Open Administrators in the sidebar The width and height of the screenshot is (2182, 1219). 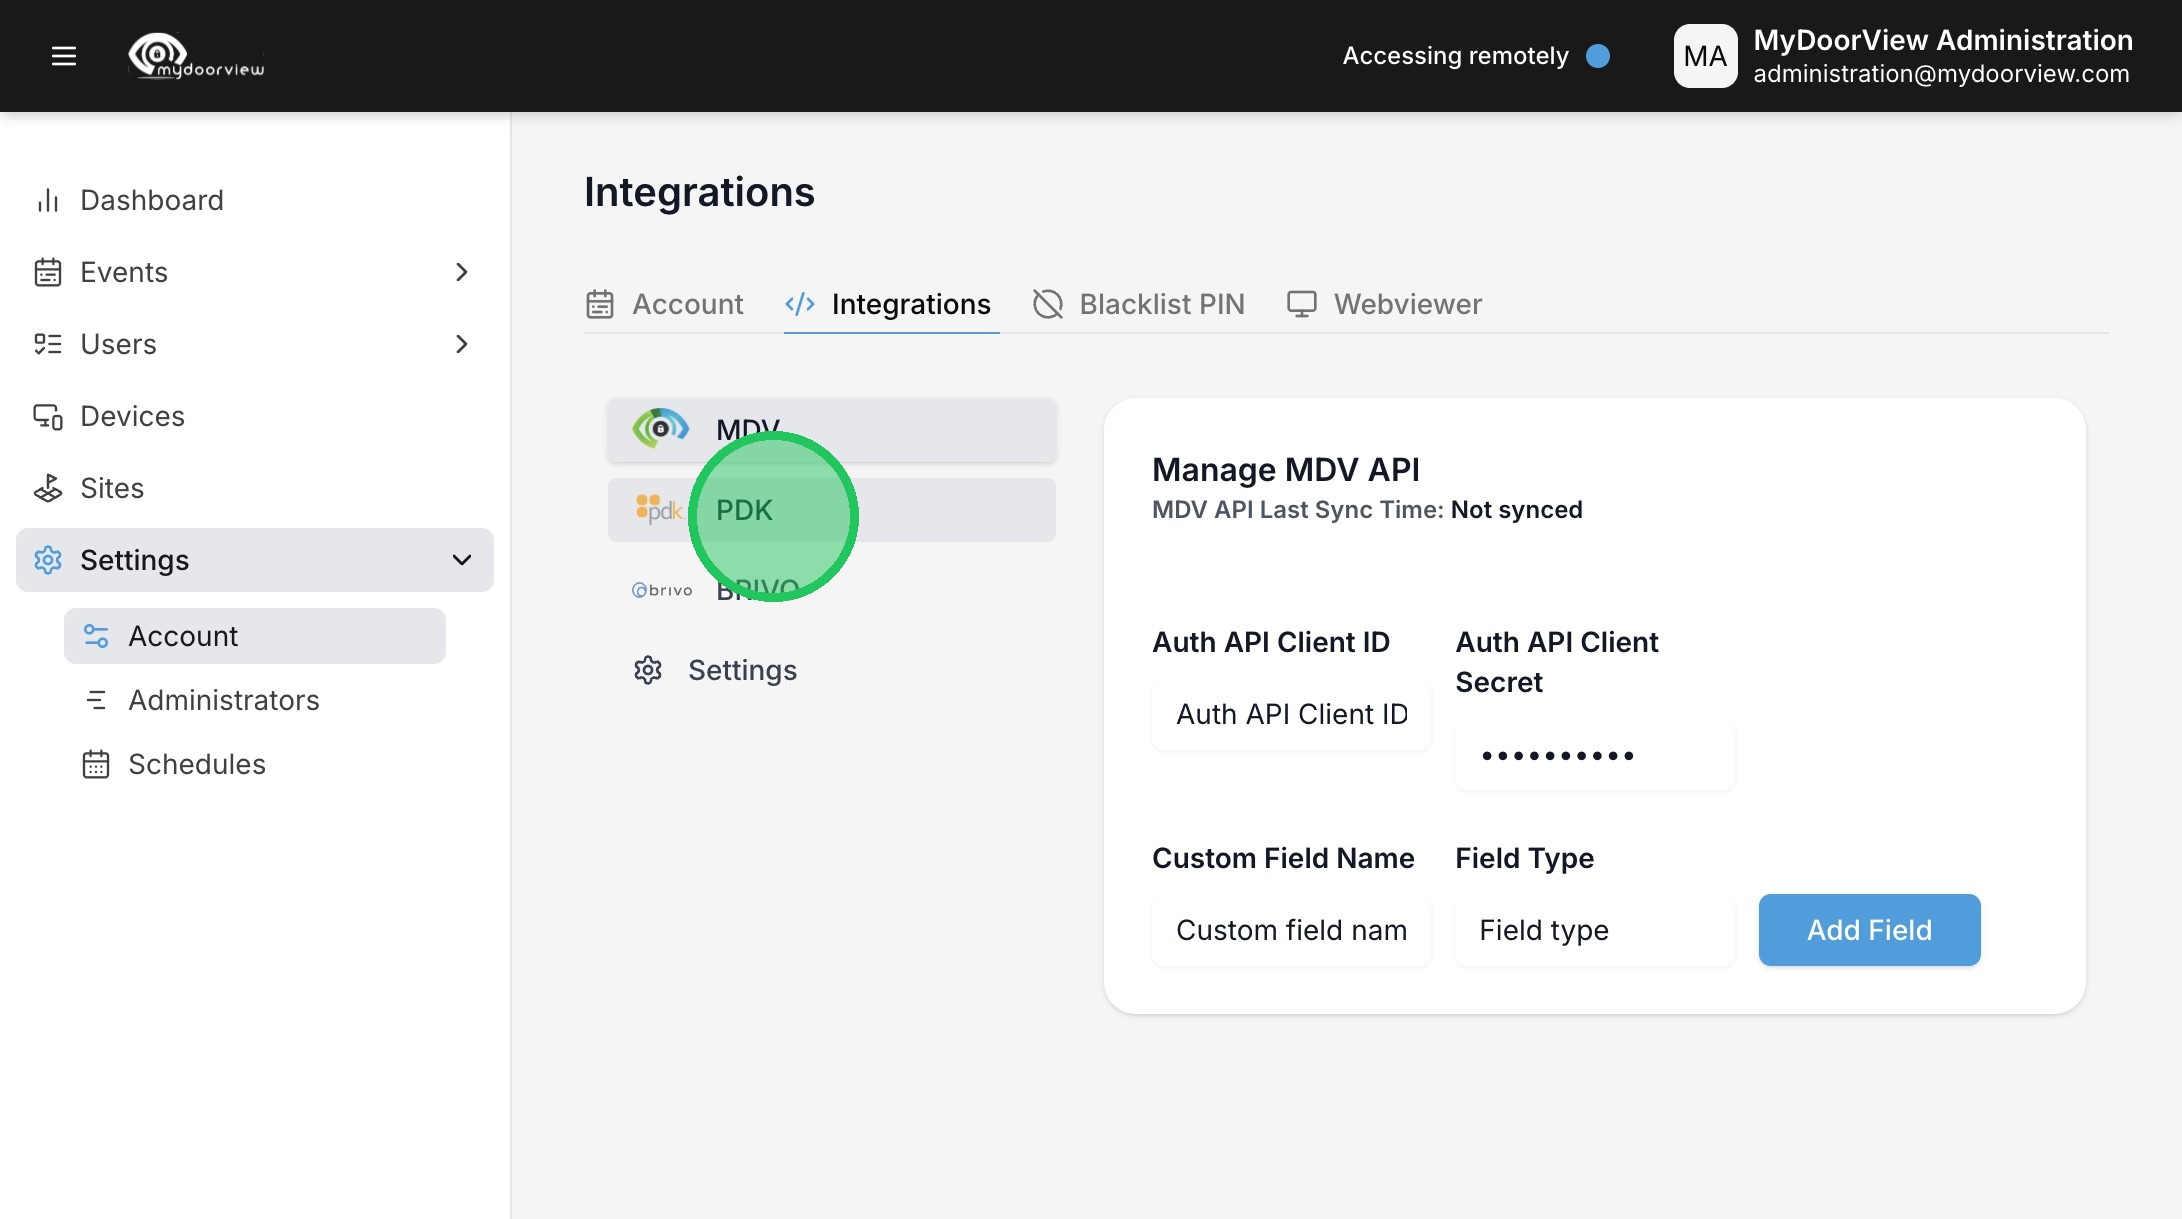(x=223, y=700)
